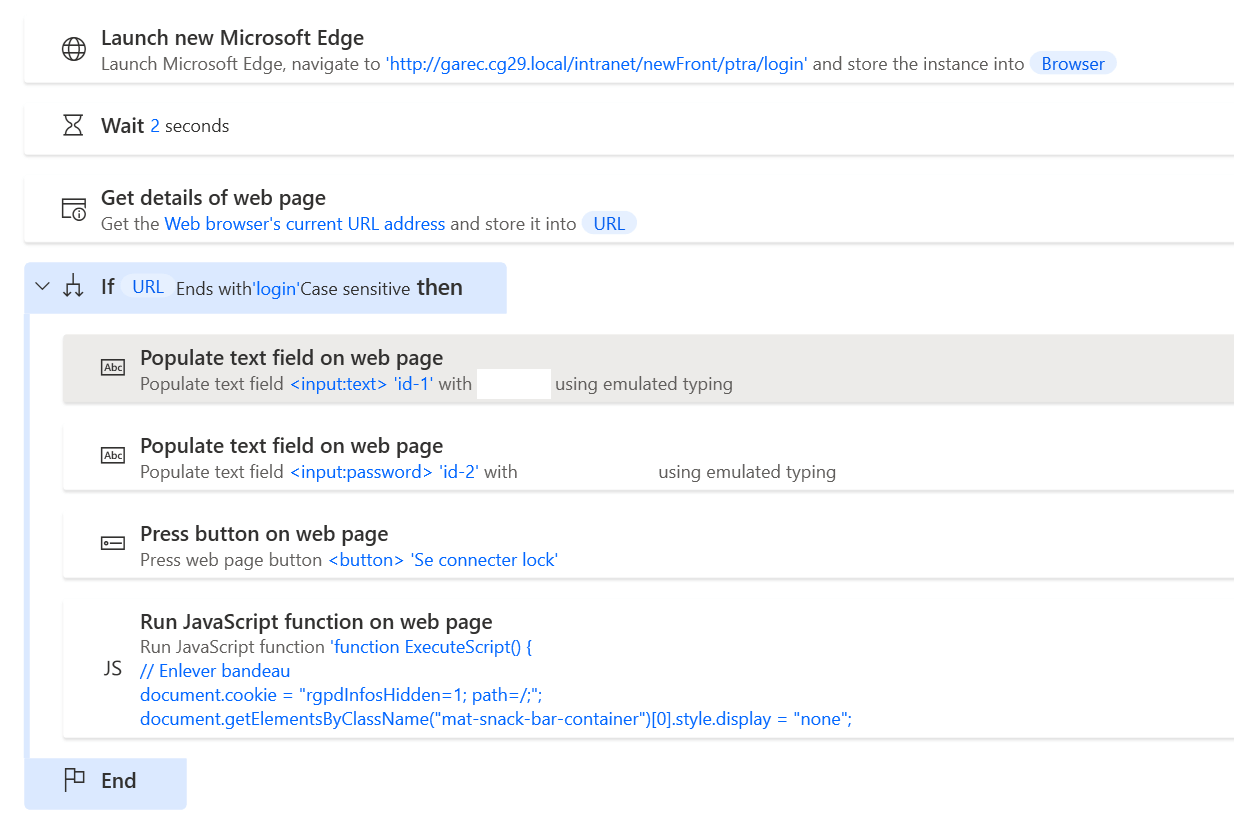Screen dimensions: 1234x819
Task: Click the Get details of web page icon
Action: 74,209
